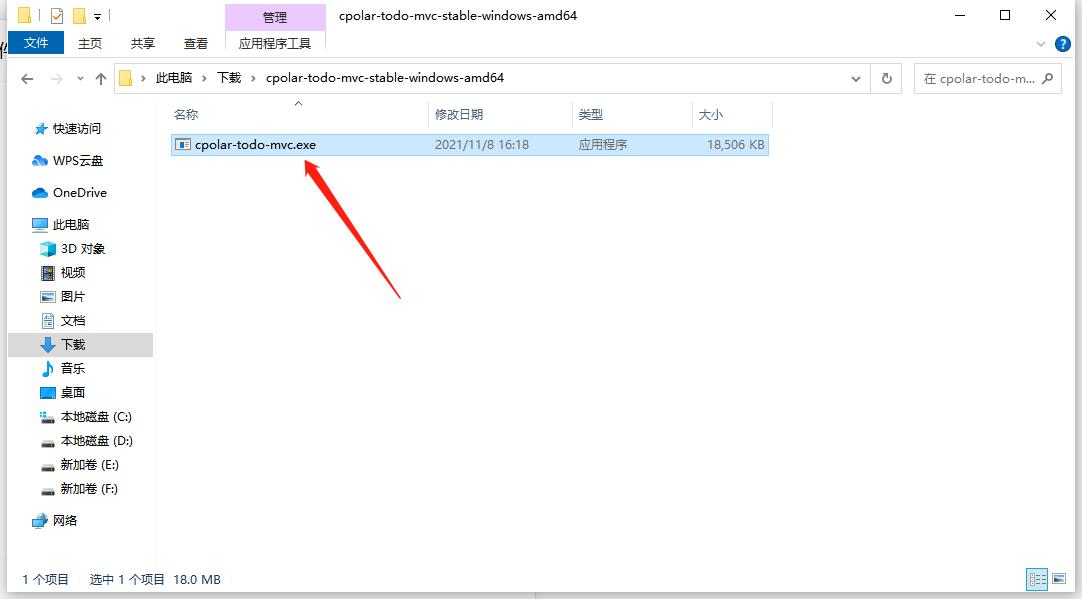The height and width of the screenshot is (599, 1082).
Task: Click the 音乐 note icon
Action: click(48, 369)
